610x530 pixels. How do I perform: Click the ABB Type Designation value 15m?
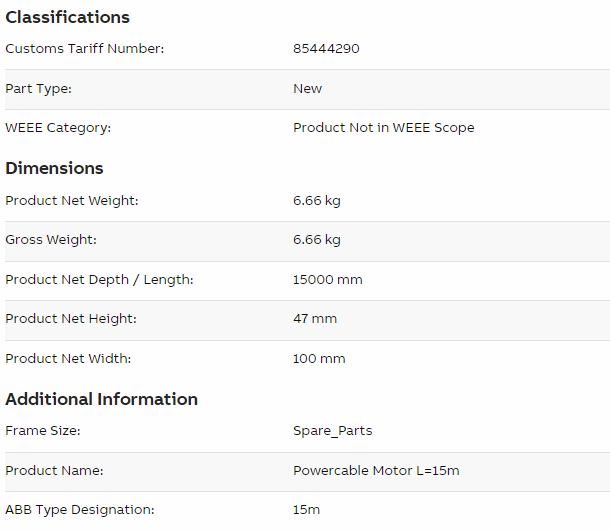pos(306,510)
